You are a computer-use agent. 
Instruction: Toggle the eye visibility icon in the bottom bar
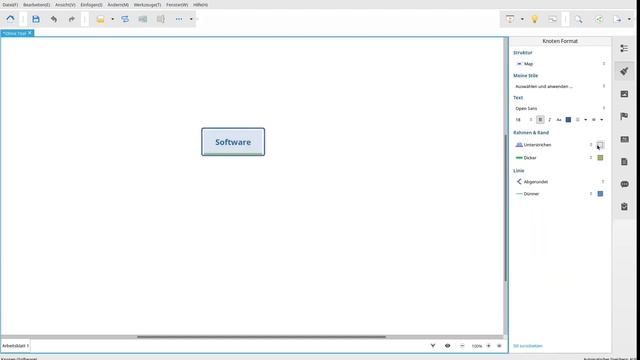point(447,346)
